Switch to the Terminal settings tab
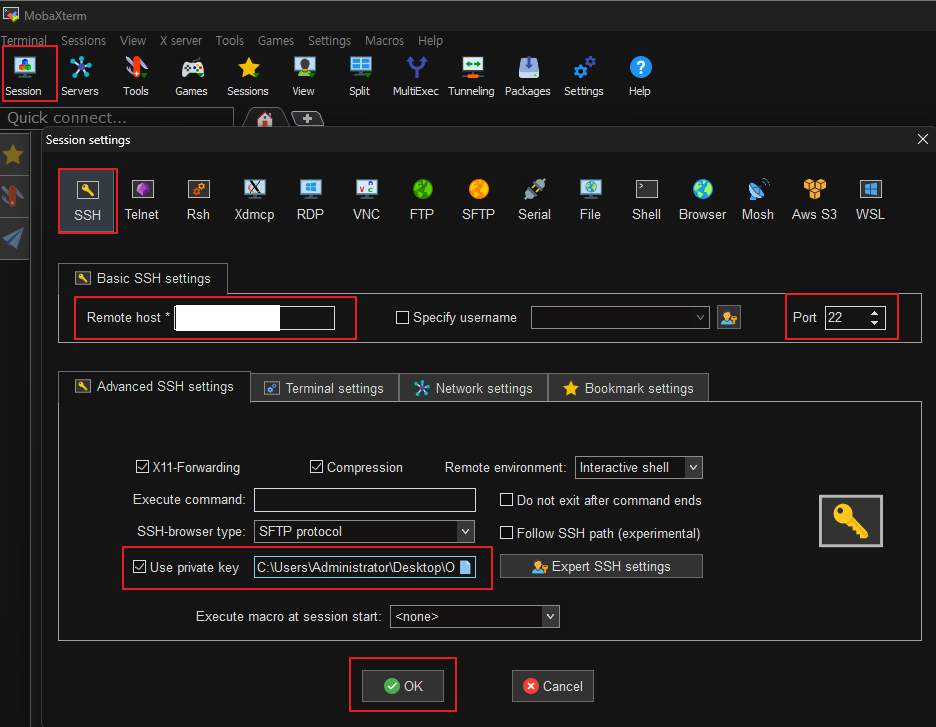This screenshot has width=936, height=727. (x=325, y=388)
